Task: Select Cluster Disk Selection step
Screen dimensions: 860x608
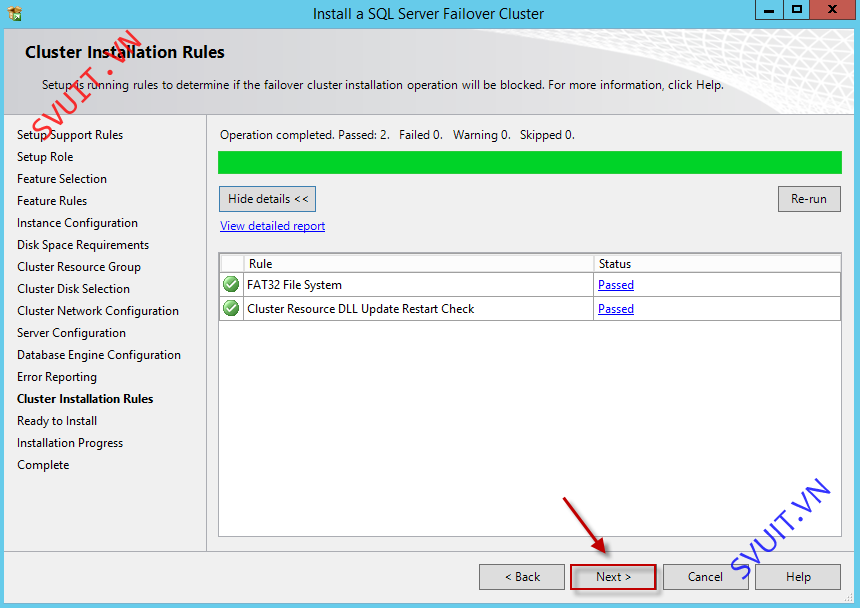Action: coord(73,289)
